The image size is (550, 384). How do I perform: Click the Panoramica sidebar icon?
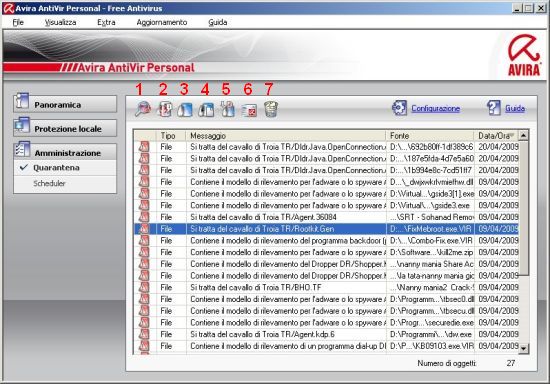(22, 102)
